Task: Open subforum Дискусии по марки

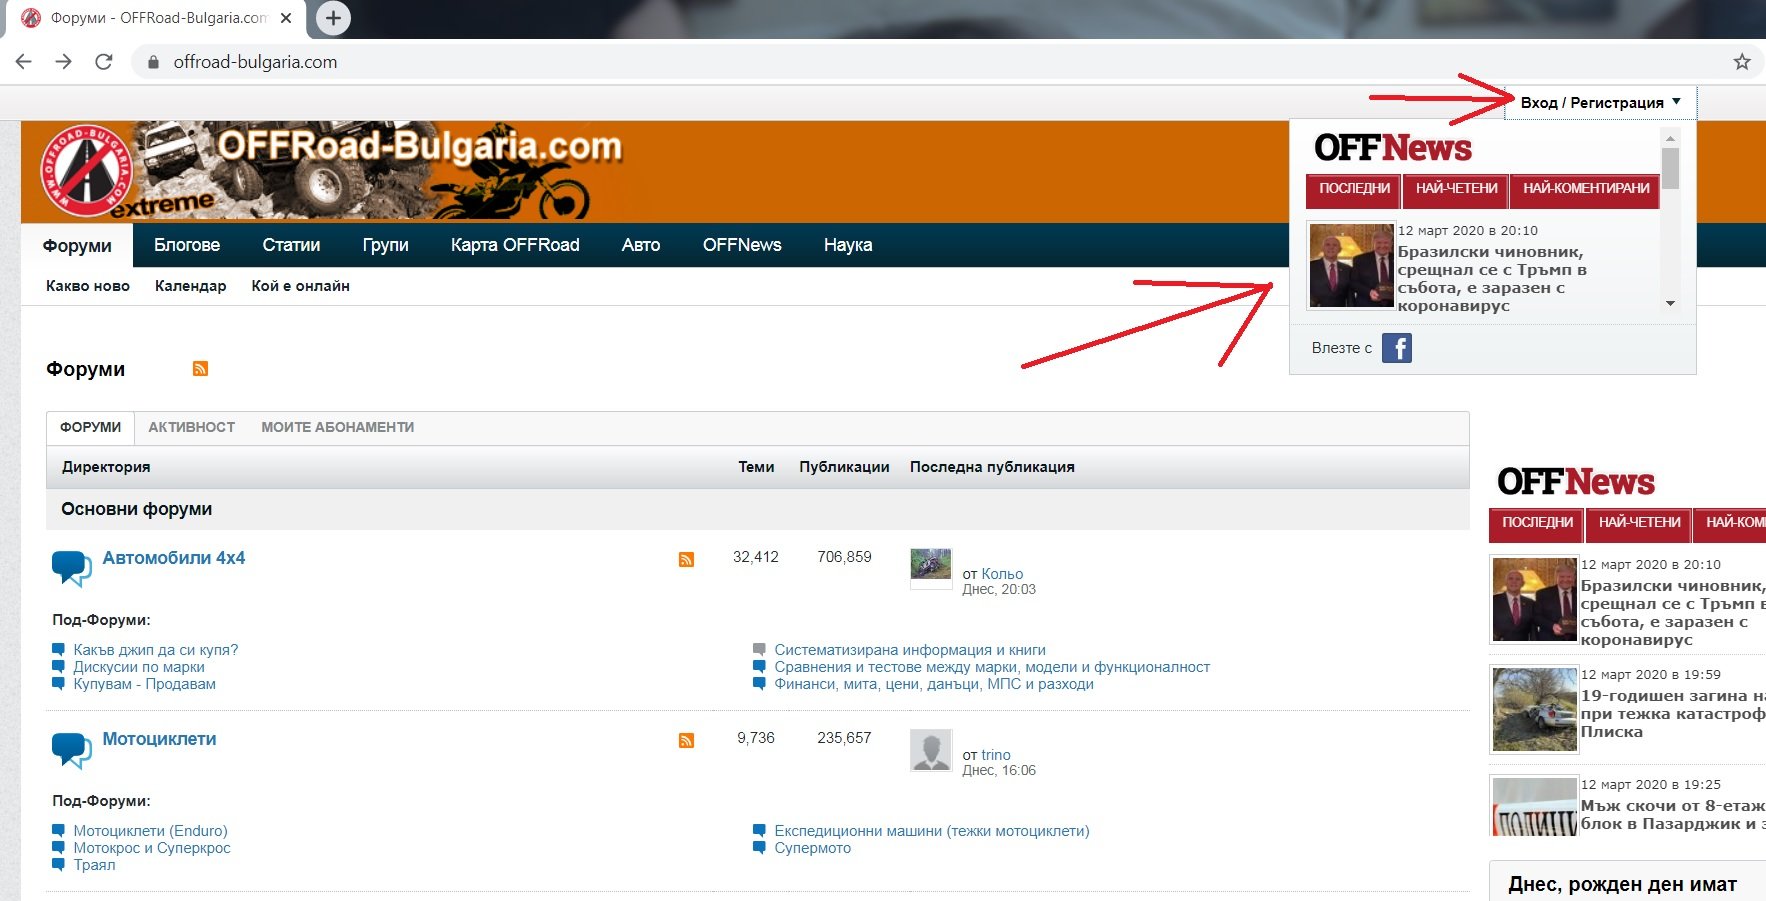Action: click(x=139, y=667)
